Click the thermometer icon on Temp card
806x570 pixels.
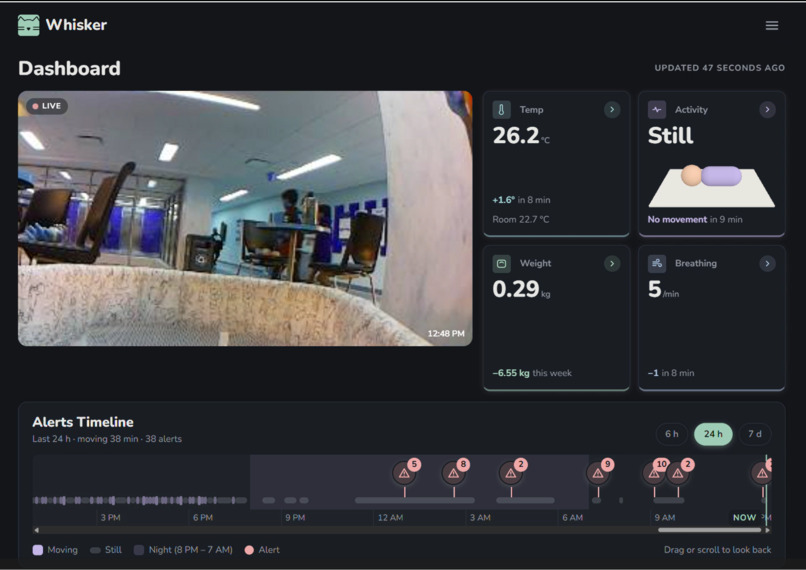point(501,109)
